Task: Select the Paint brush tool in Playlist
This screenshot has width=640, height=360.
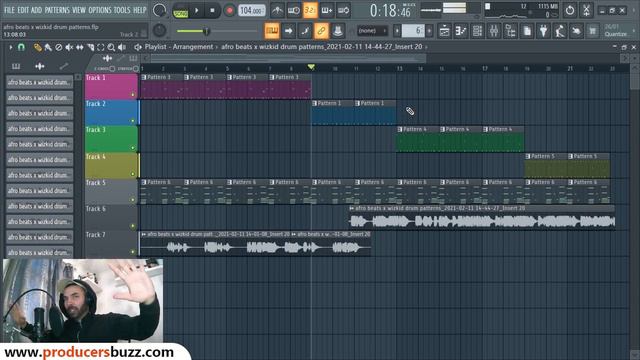Action: pos(48,47)
